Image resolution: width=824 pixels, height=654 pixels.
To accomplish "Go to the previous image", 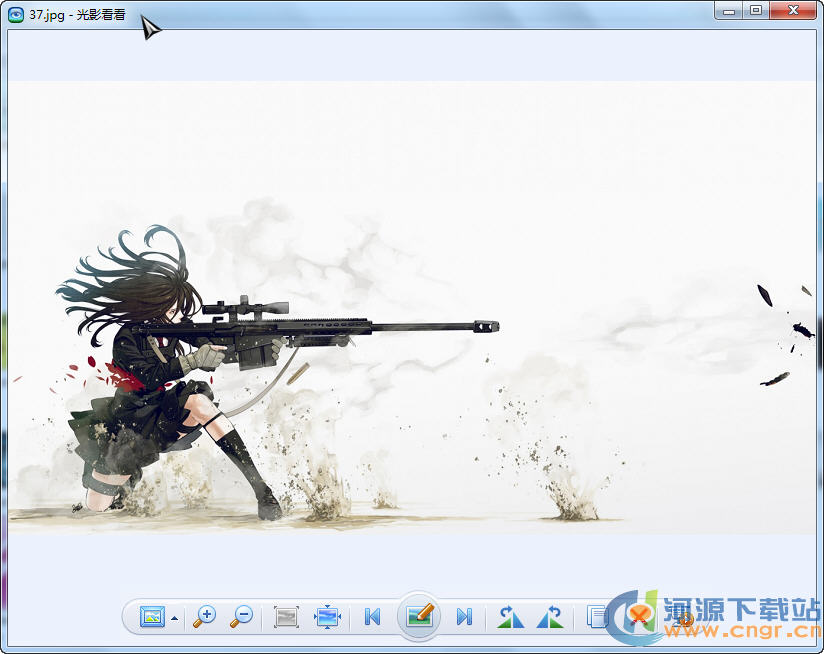I will 372,617.
